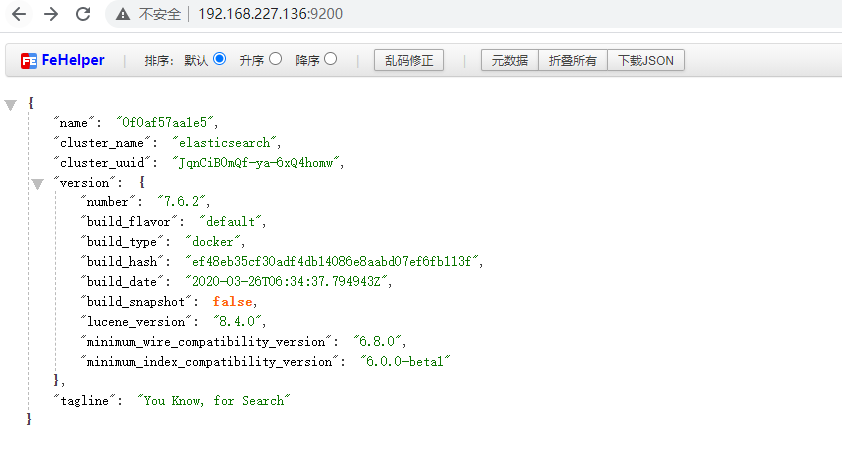Viewport: 842px width, 472px height.
Task: Click the 乱码修正 button
Action: click(409, 60)
